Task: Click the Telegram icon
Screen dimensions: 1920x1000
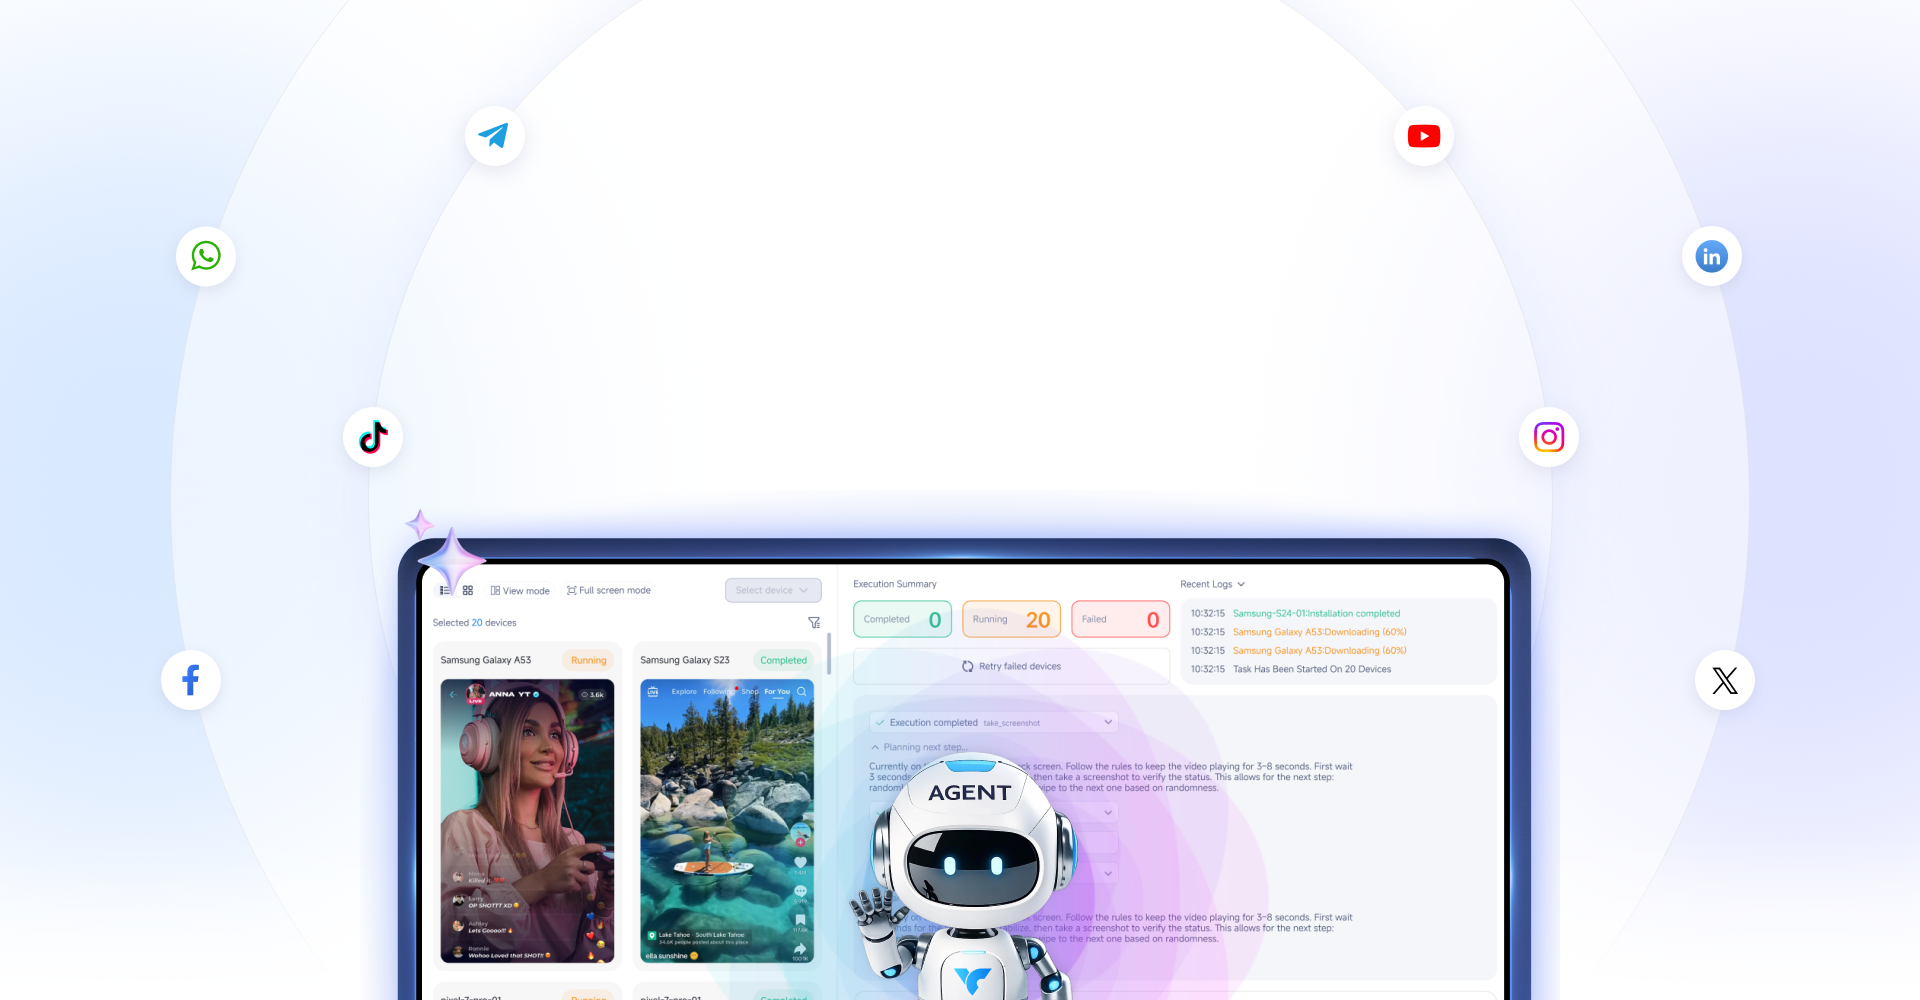Action: pos(494,136)
